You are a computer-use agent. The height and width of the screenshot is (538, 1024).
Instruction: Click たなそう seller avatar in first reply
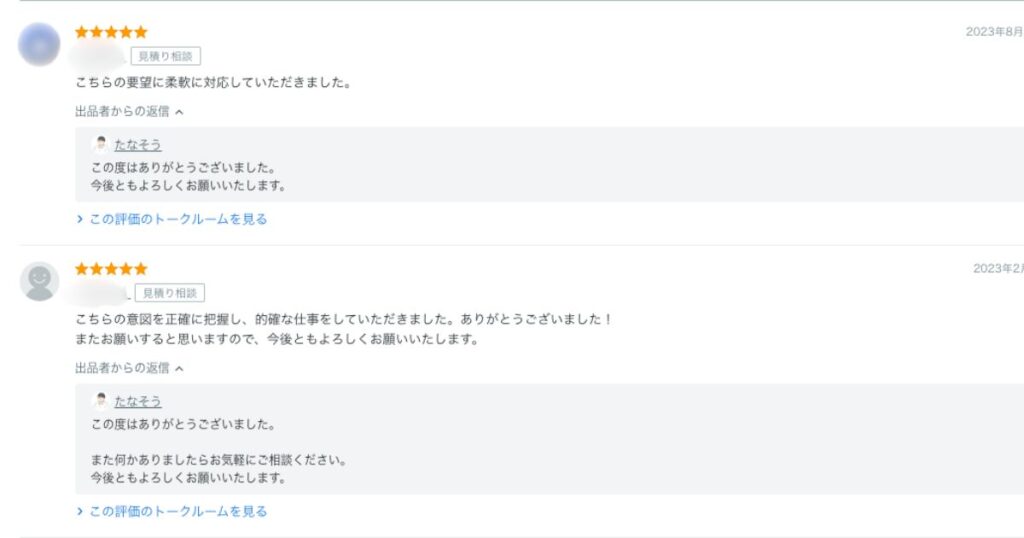click(101, 144)
